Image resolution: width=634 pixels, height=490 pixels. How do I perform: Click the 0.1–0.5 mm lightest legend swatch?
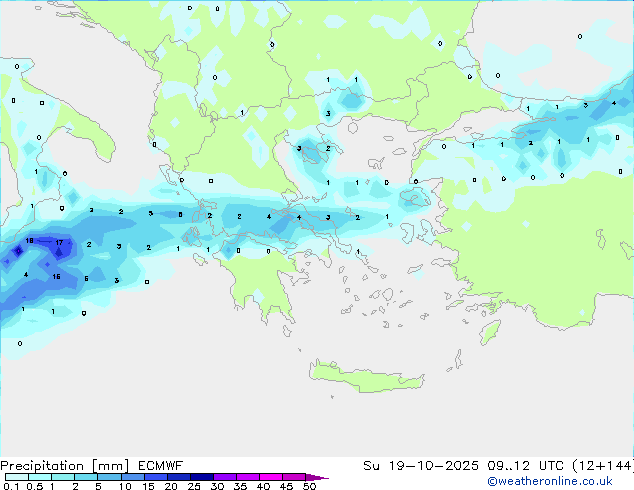(17, 477)
